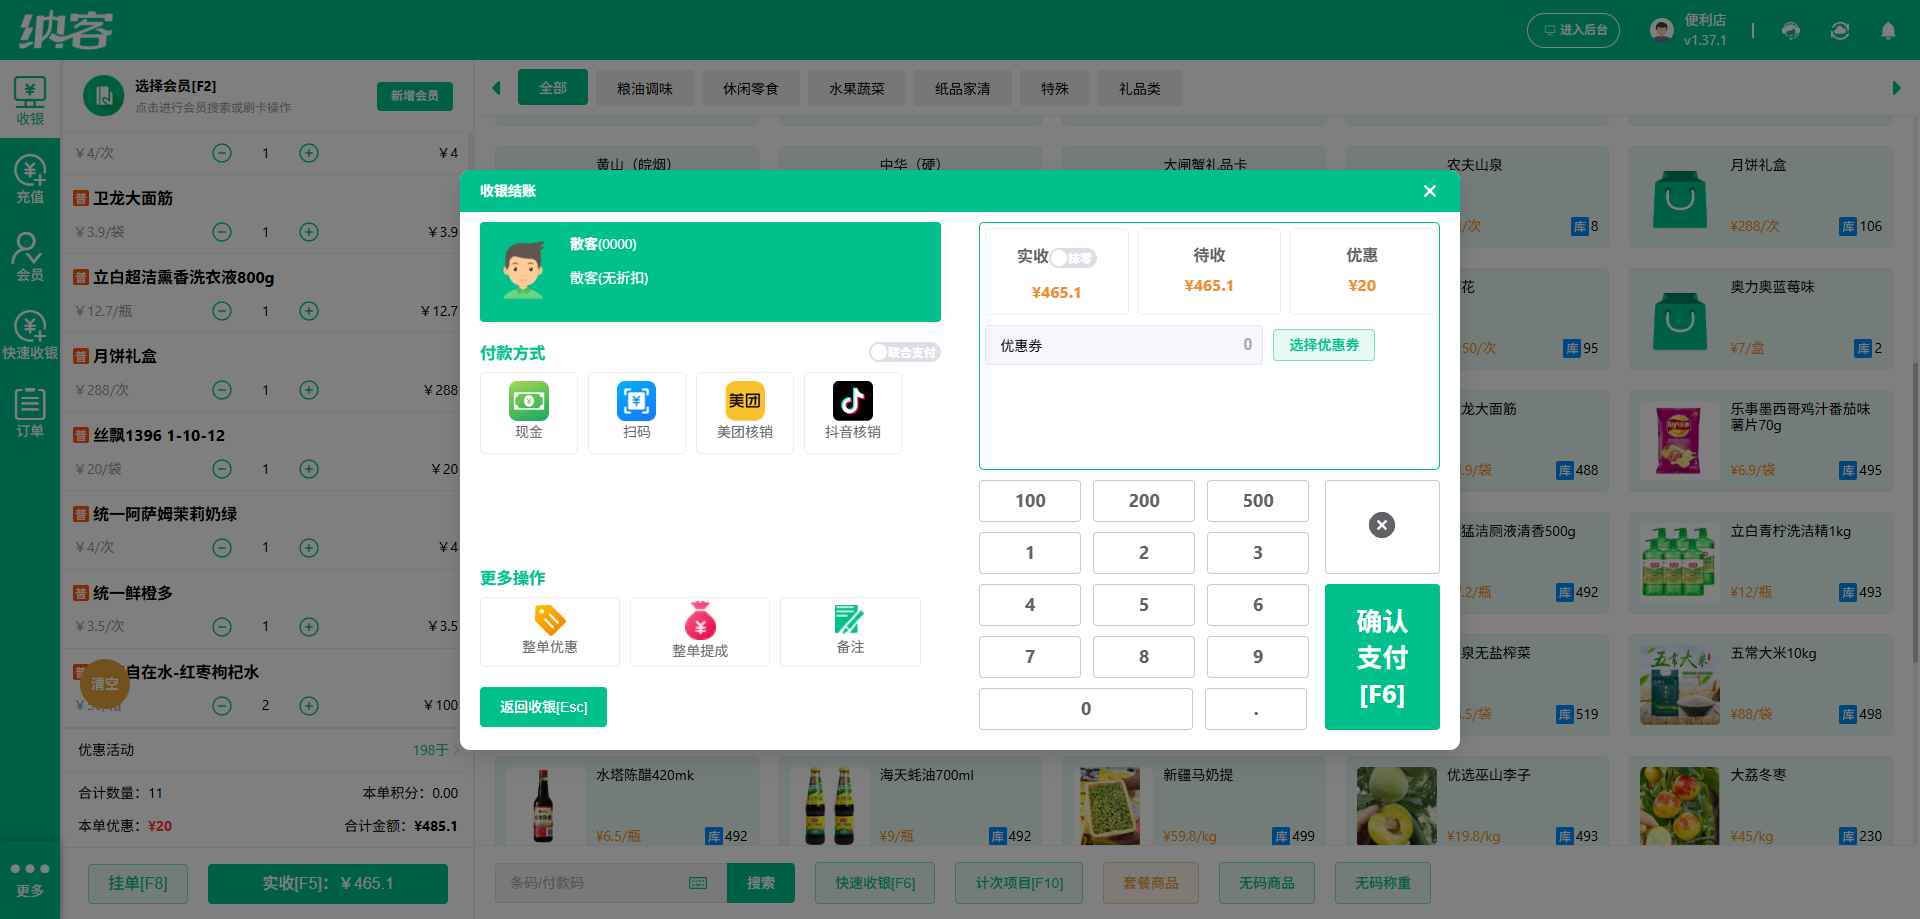Viewport: 1920px width, 919px height.
Task: Switch to the 特殊 category tab
Action: (x=1054, y=89)
